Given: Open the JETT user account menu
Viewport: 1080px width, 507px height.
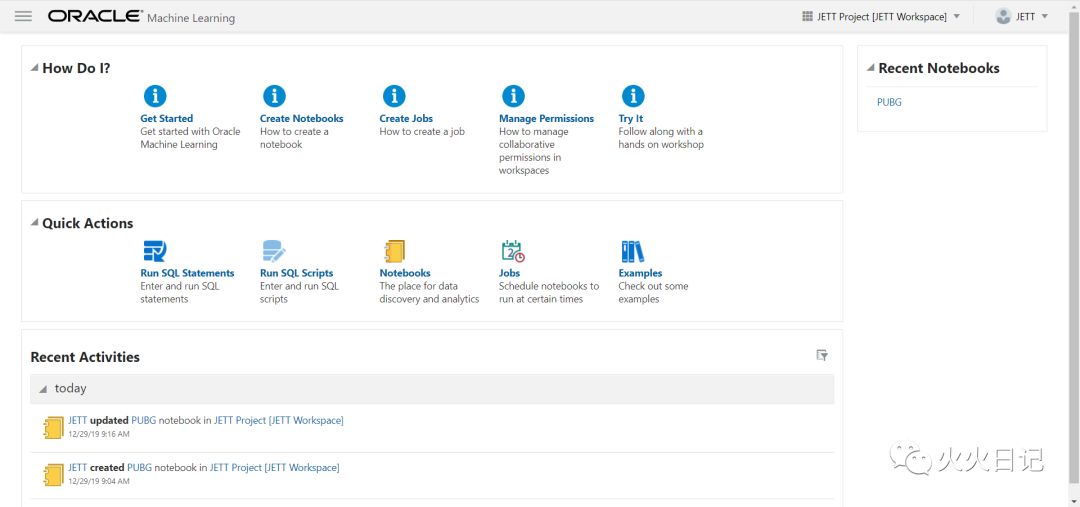Looking at the screenshot, I should 1022,16.
